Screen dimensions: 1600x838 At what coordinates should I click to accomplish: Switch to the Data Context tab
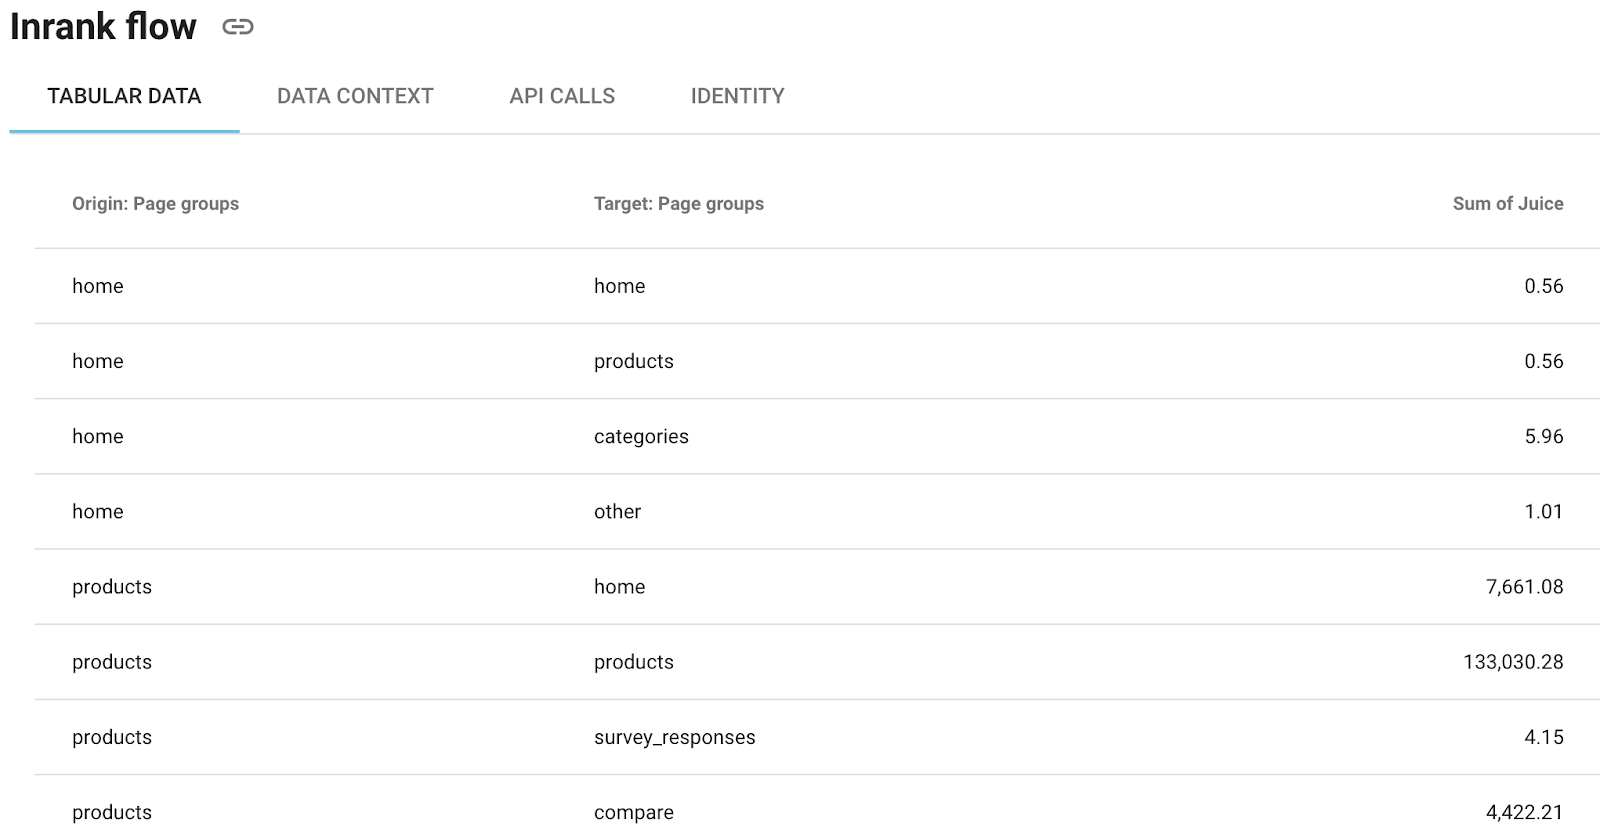point(355,96)
